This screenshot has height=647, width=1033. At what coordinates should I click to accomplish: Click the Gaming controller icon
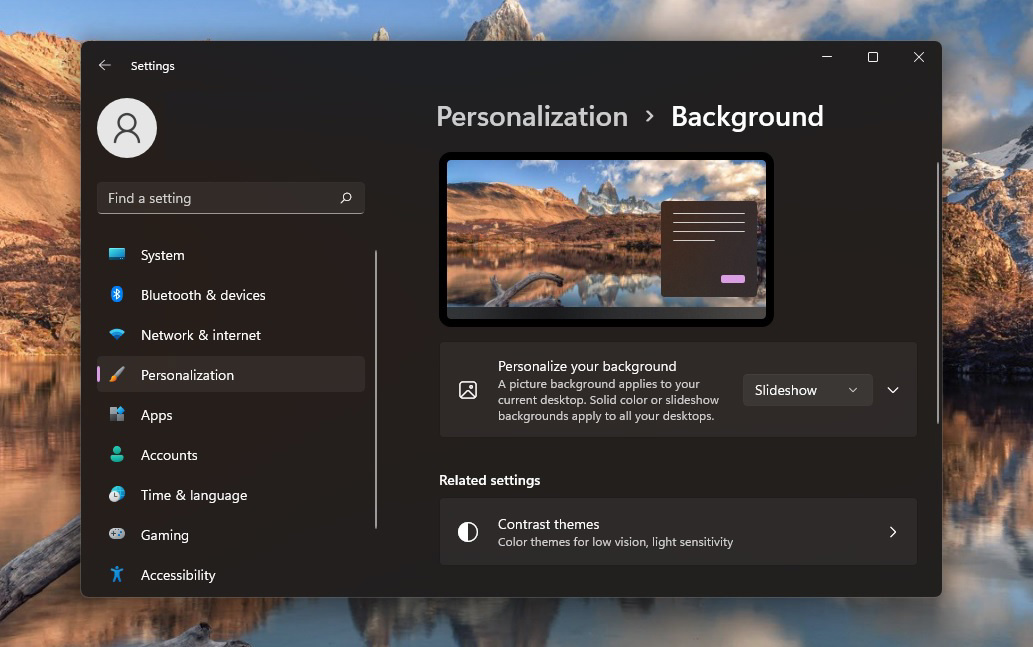coord(117,535)
